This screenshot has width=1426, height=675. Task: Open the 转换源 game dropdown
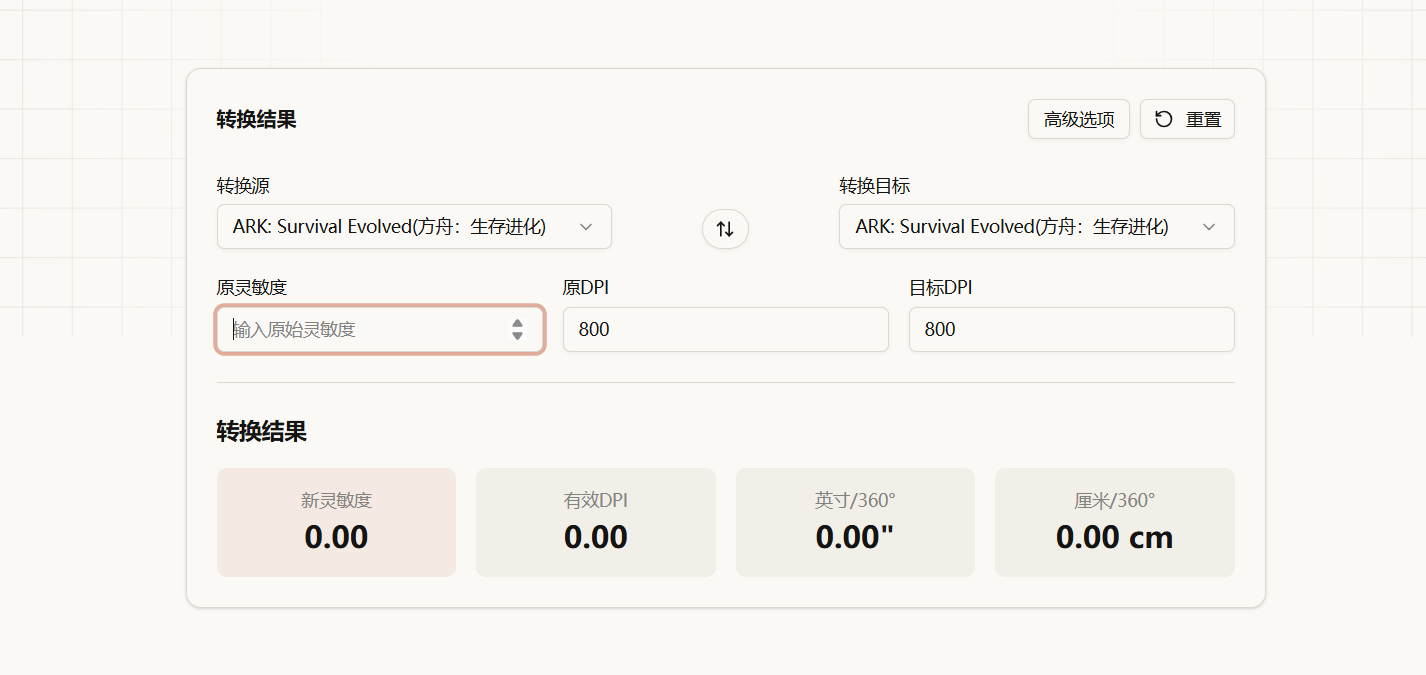pos(400,227)
